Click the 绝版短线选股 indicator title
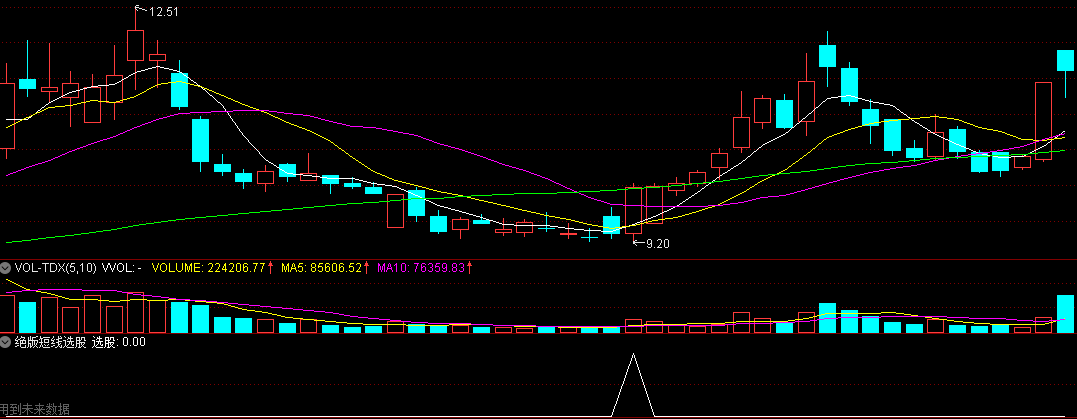This screenshot has height=419, width=1077. [x=50, y=341]
